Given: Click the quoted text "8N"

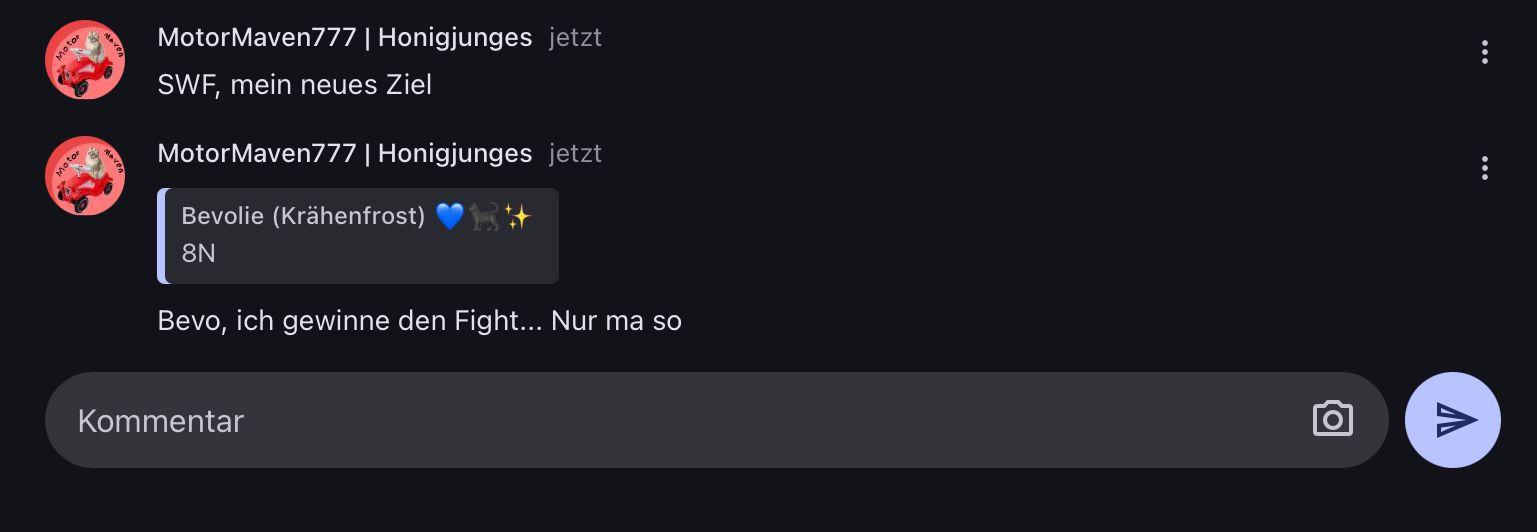Looking at the screenshot, I should click(x=199, y=253).
